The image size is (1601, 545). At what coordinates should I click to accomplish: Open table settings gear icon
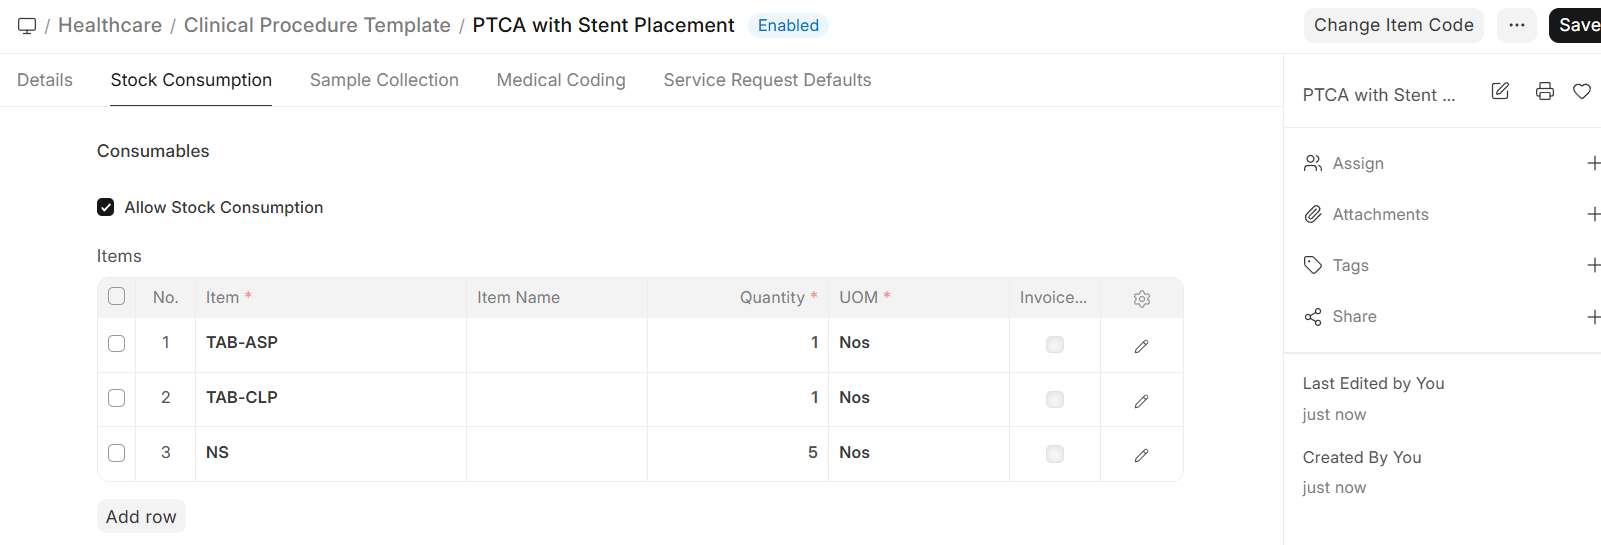pos(1141,298)
